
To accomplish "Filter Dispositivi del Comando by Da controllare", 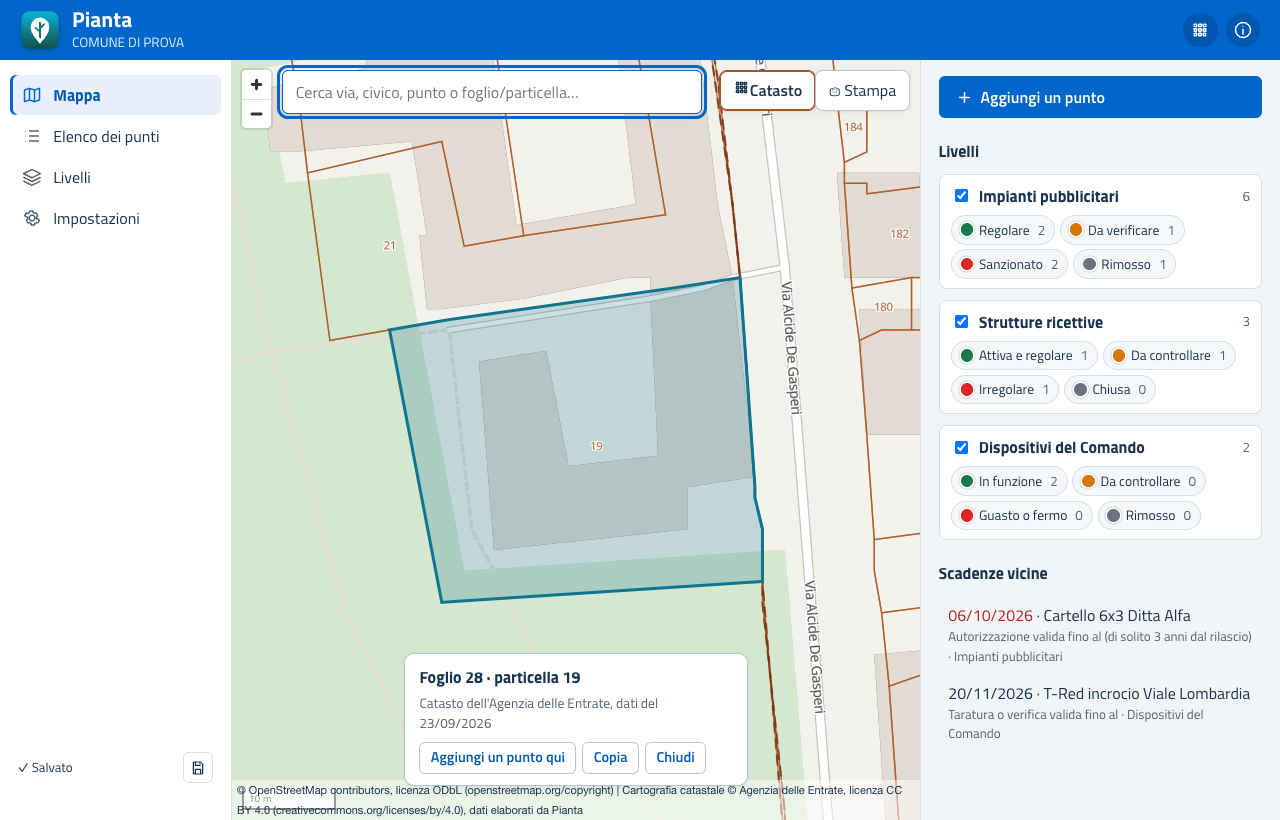I will pos(1139,481).
